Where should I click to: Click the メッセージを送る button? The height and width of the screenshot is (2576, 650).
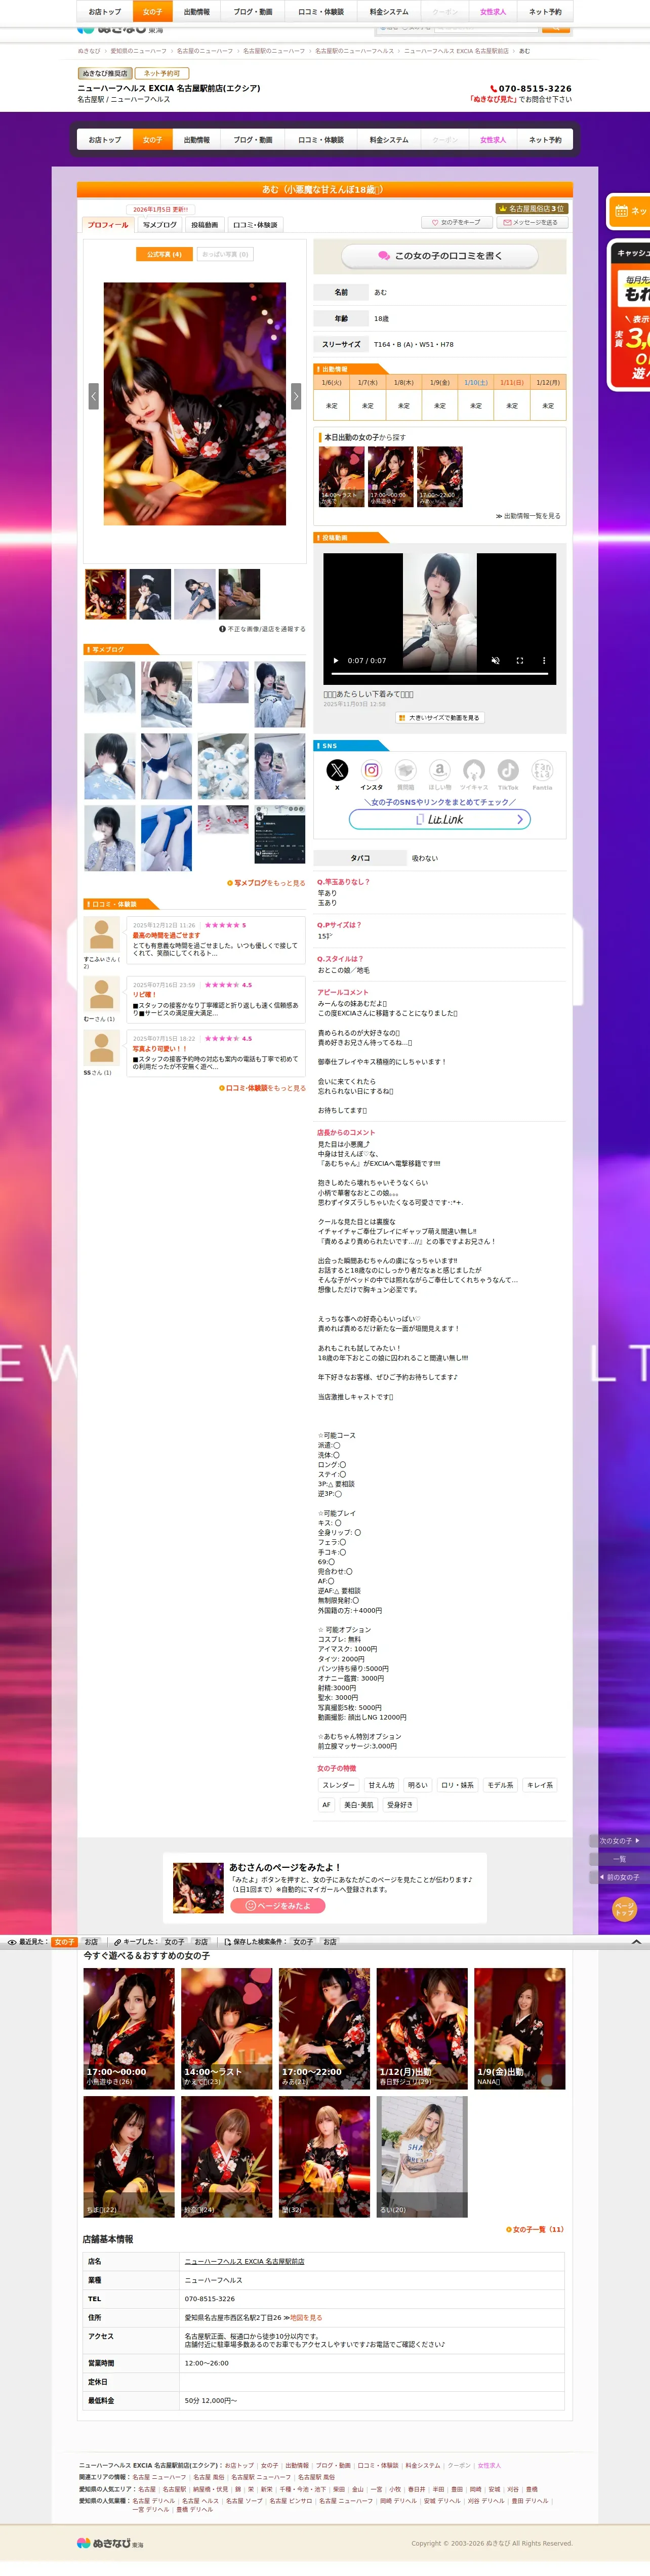click(532, 223)
